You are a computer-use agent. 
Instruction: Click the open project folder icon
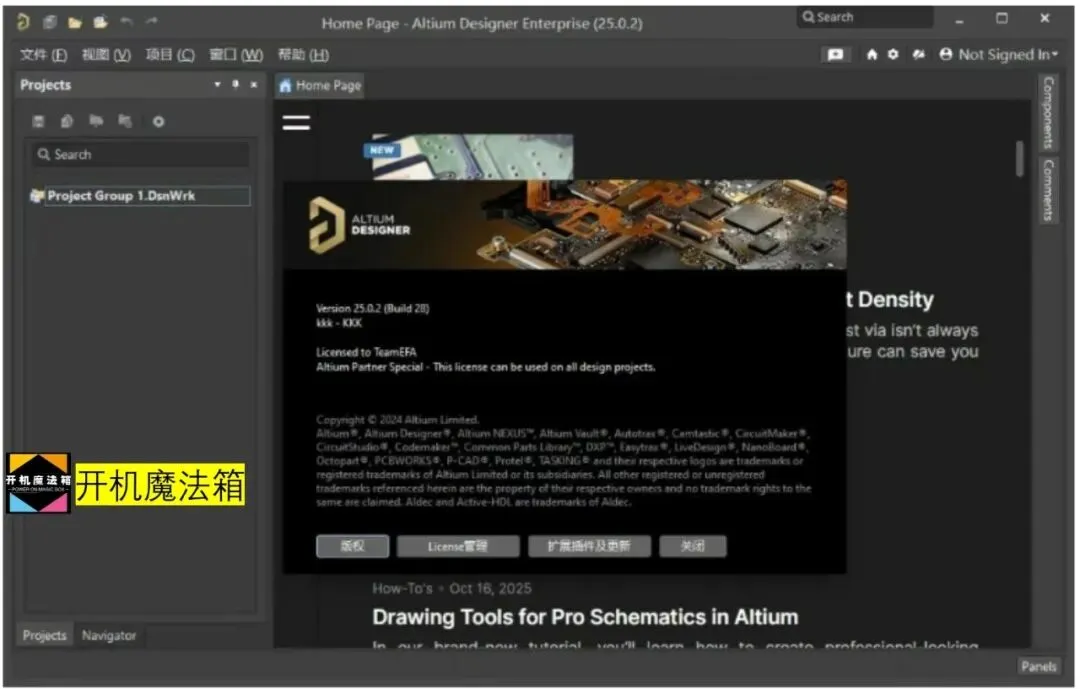101,22
